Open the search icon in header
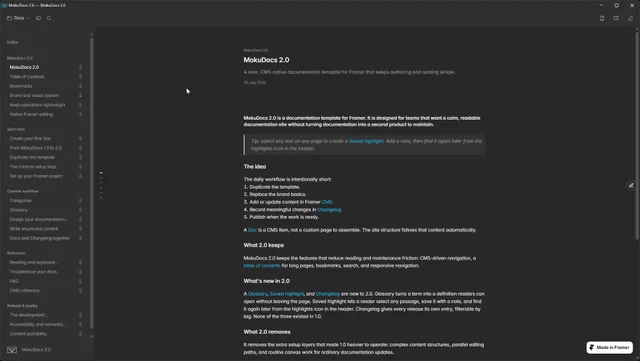The image size is (640, 361). [49, 18]
